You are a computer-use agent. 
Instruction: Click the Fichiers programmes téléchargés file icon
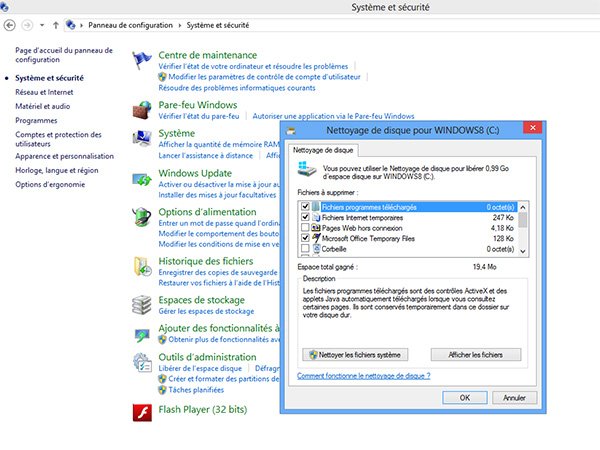pos(316,207)
